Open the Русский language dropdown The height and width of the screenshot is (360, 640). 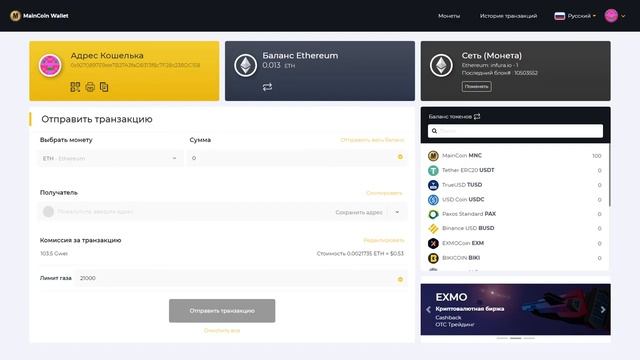pyautogui.click(x=575, y=16)
